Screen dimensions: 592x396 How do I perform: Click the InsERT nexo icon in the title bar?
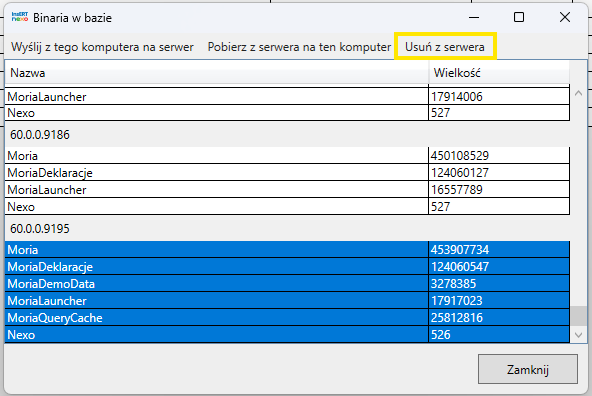pos(20,17)
